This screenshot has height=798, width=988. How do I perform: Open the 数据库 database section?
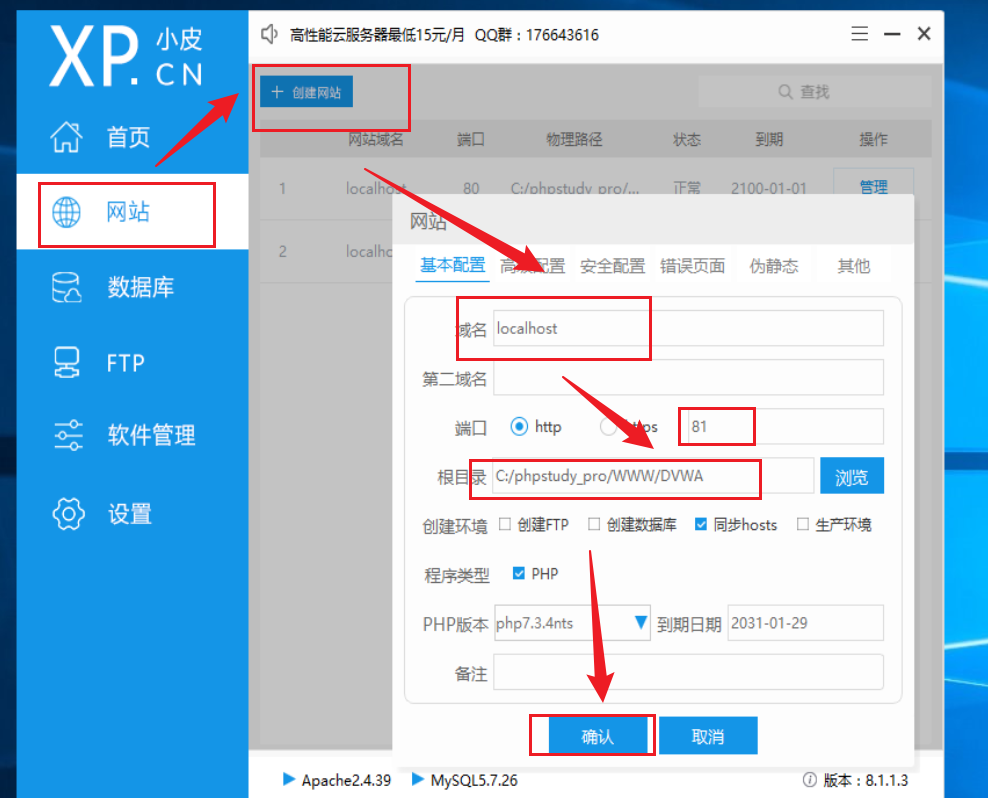coord(112,287)
